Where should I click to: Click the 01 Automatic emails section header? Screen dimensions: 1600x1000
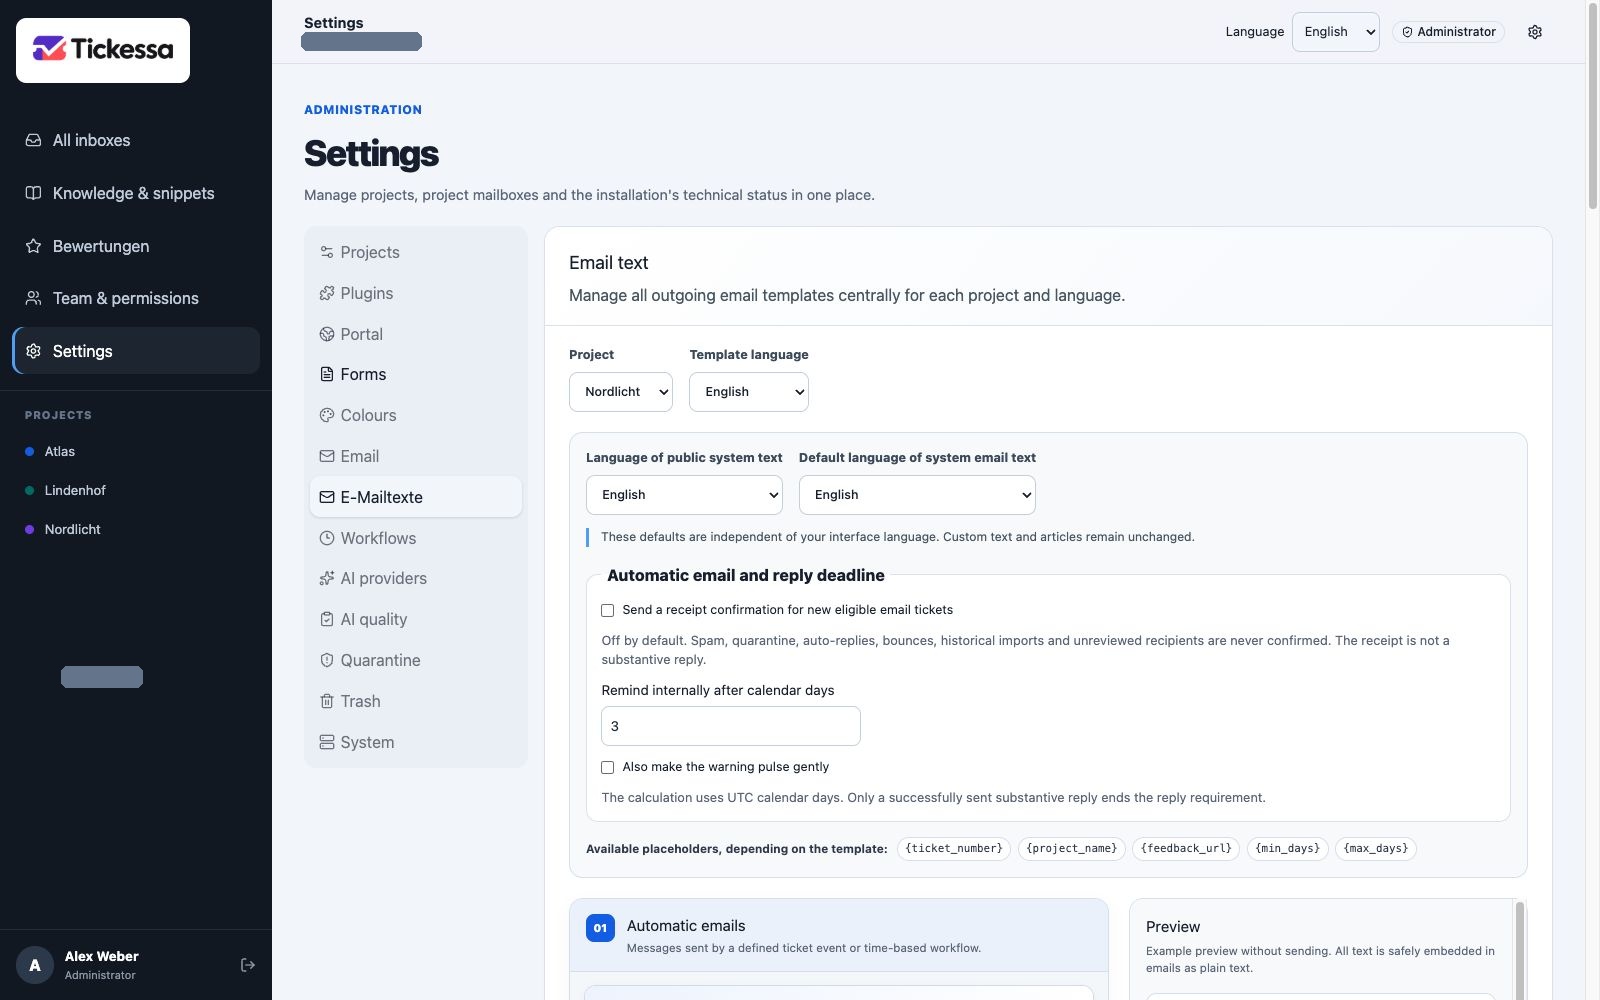point(839,935)
